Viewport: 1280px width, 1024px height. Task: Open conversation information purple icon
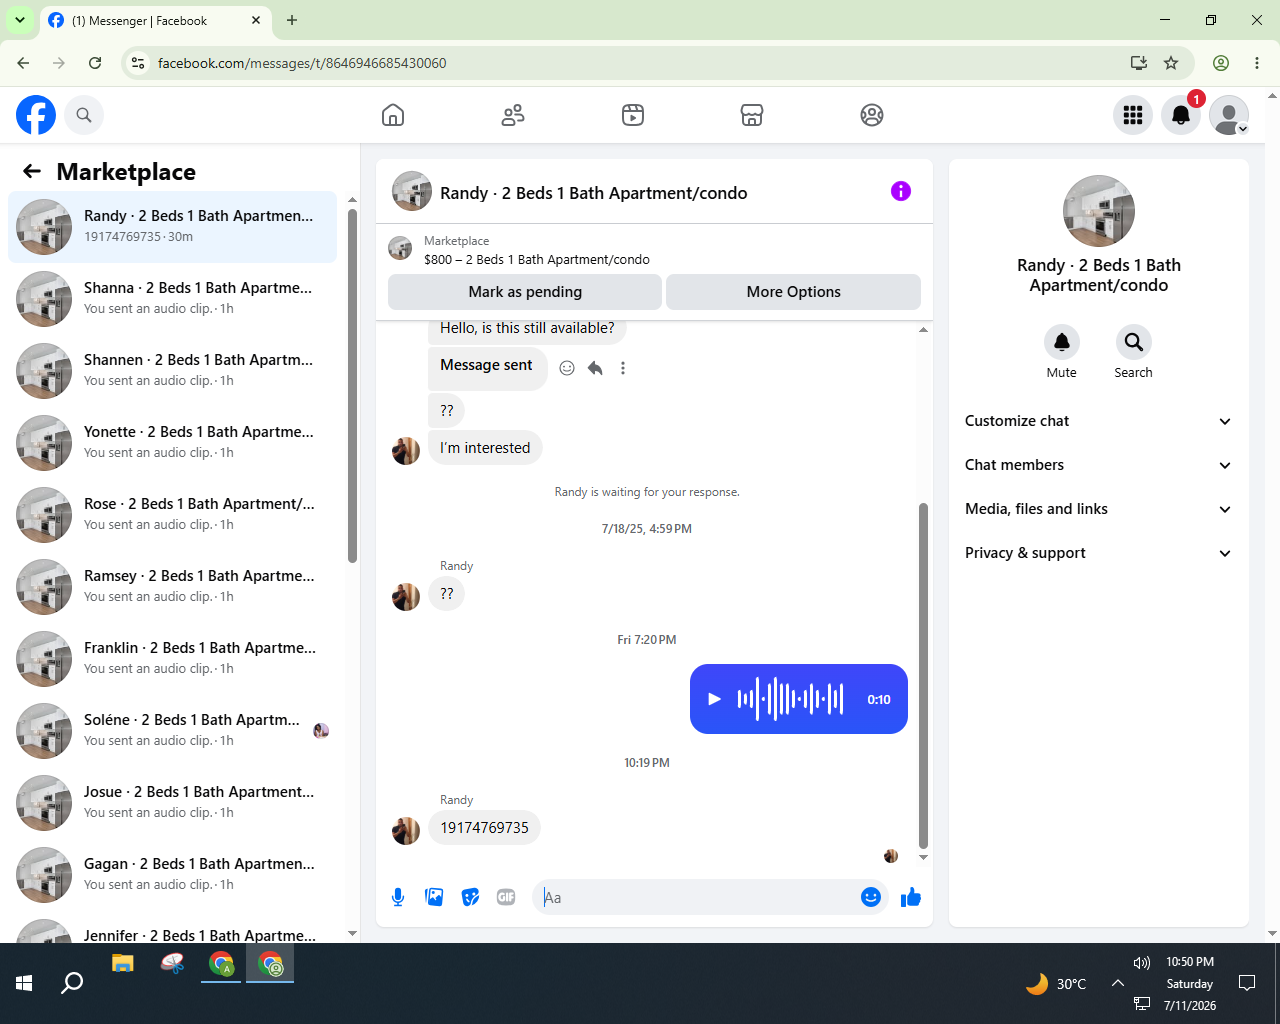coord(901,191)
